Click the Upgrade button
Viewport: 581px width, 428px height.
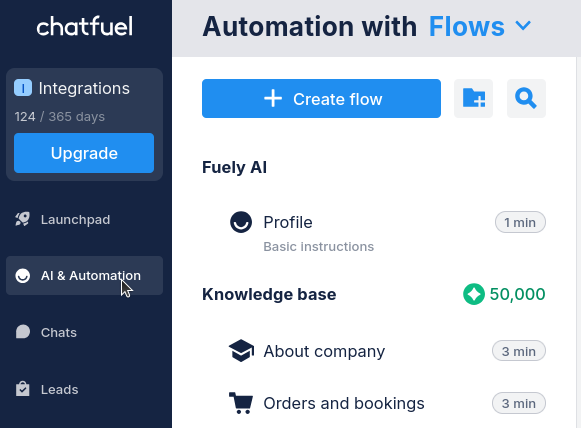click(84, 153)
